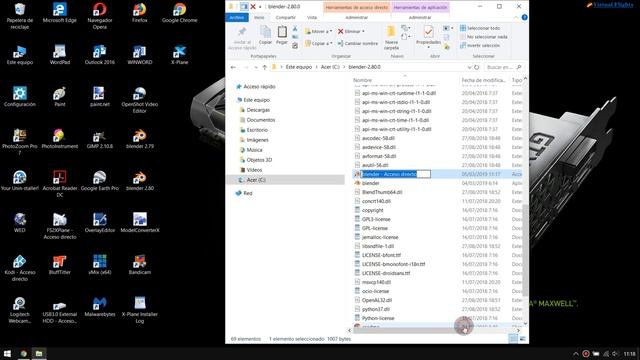Select the vMix (x64) desktop icon
This screenshot has width=640, height=360.
point(100,264)
